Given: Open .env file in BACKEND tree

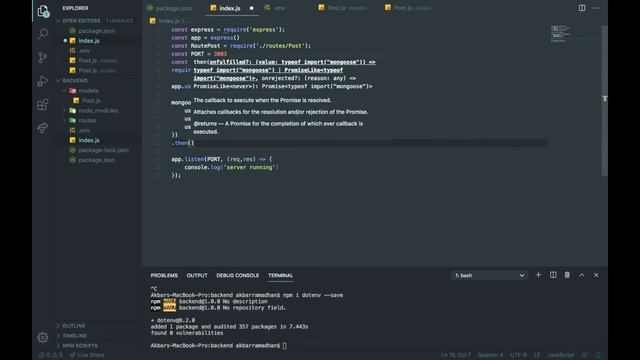Looking at the screenshot, I should point(84,130).
